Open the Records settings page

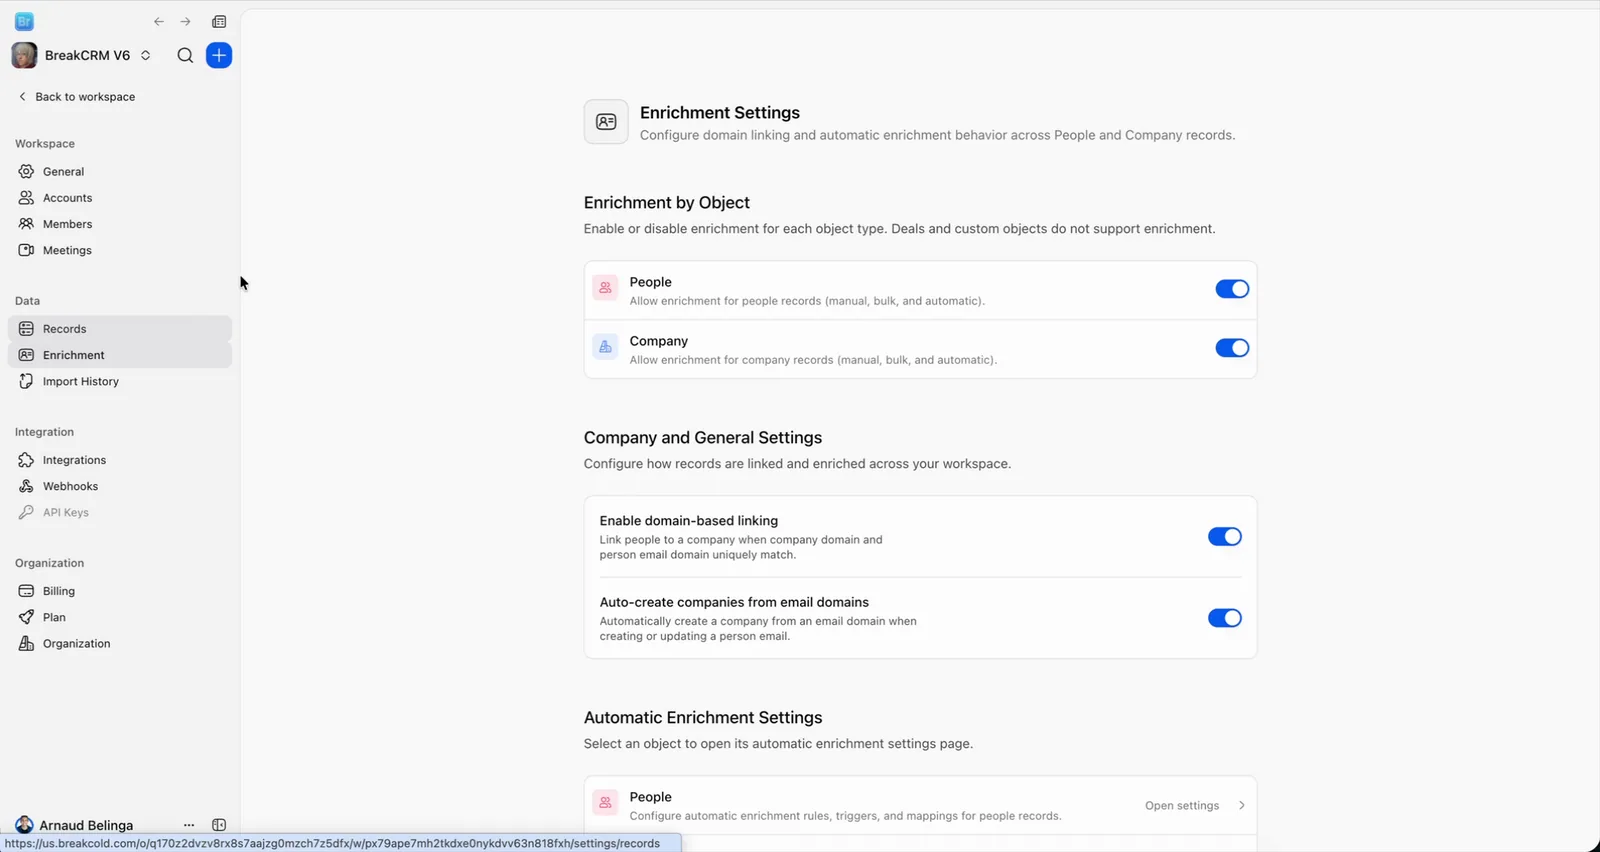pos(120,329)
